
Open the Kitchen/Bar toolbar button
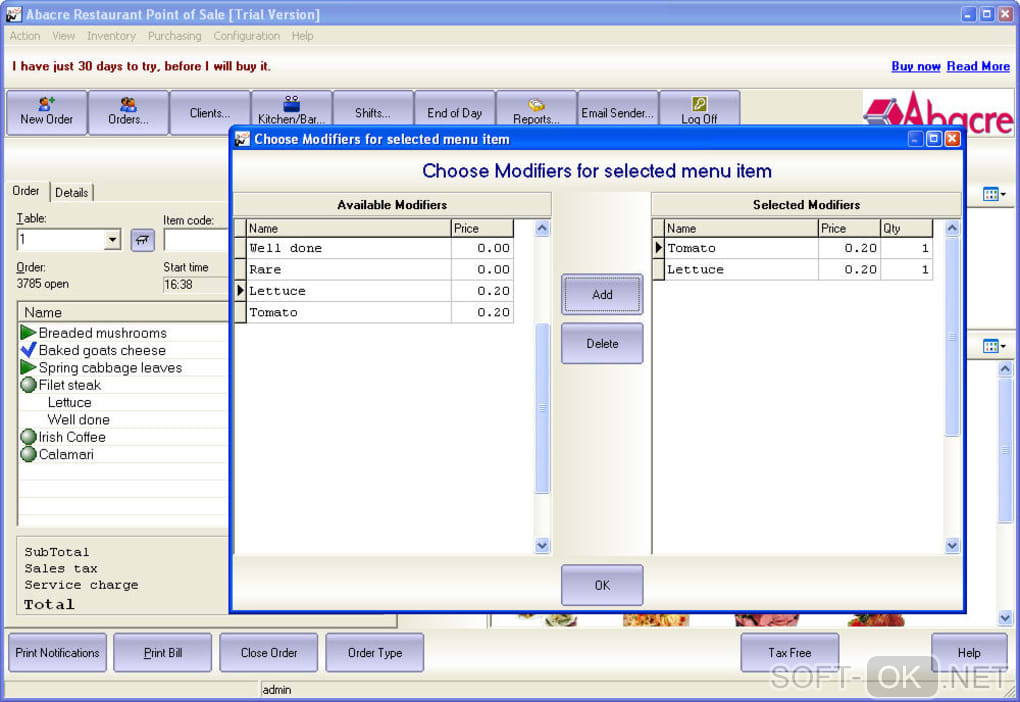coord(291,109)
